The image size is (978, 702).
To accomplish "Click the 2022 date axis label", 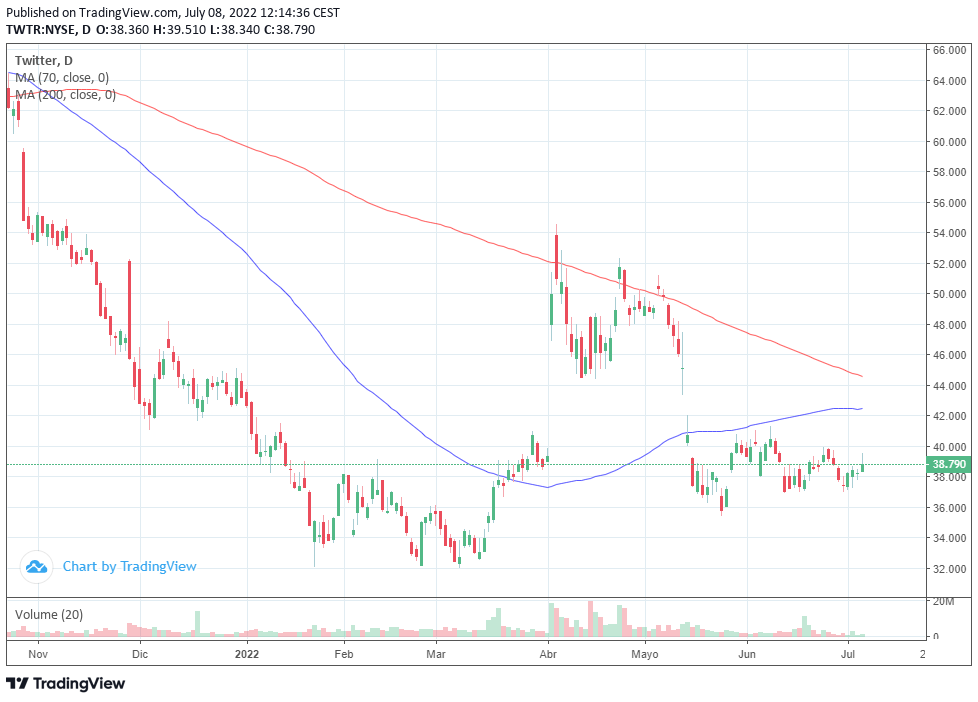I will (247, 654).
